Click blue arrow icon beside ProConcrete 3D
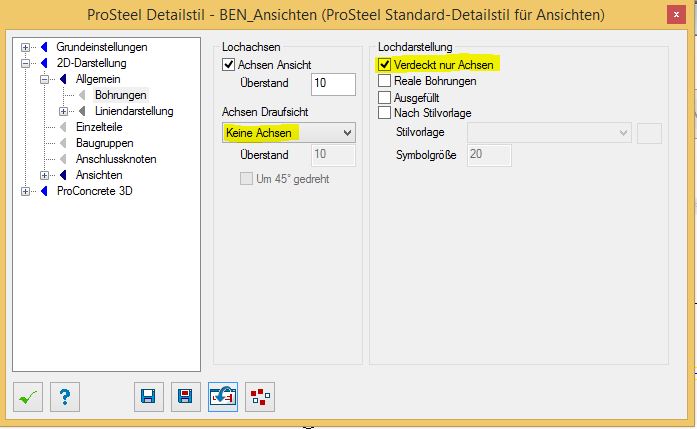 coord(44,191)
